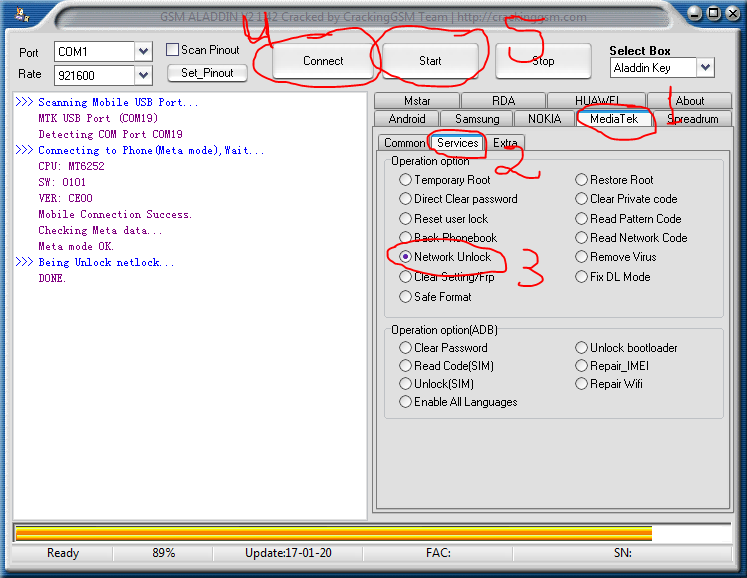The height and width of the screenshot is (578, 747).
Task: Switch to the Mstar tab
Action: pyautogui.click(x=417, y=101)
